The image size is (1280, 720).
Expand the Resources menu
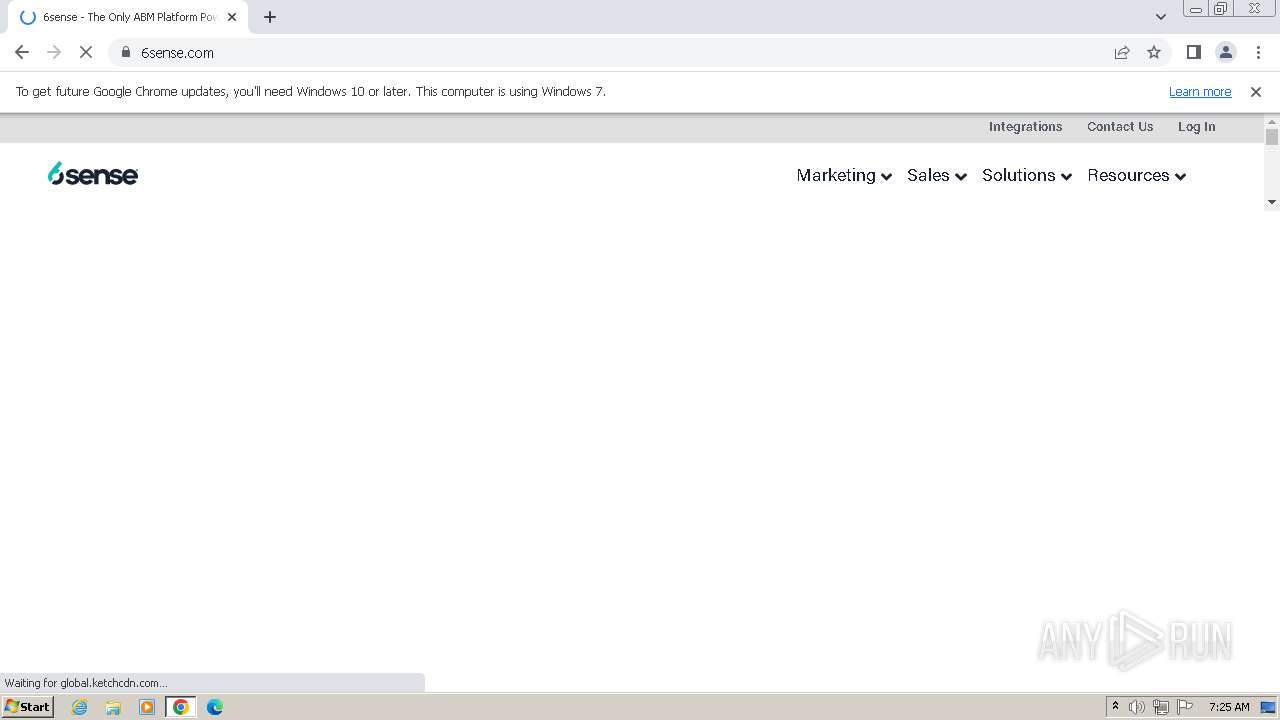tap(1137, 175)
